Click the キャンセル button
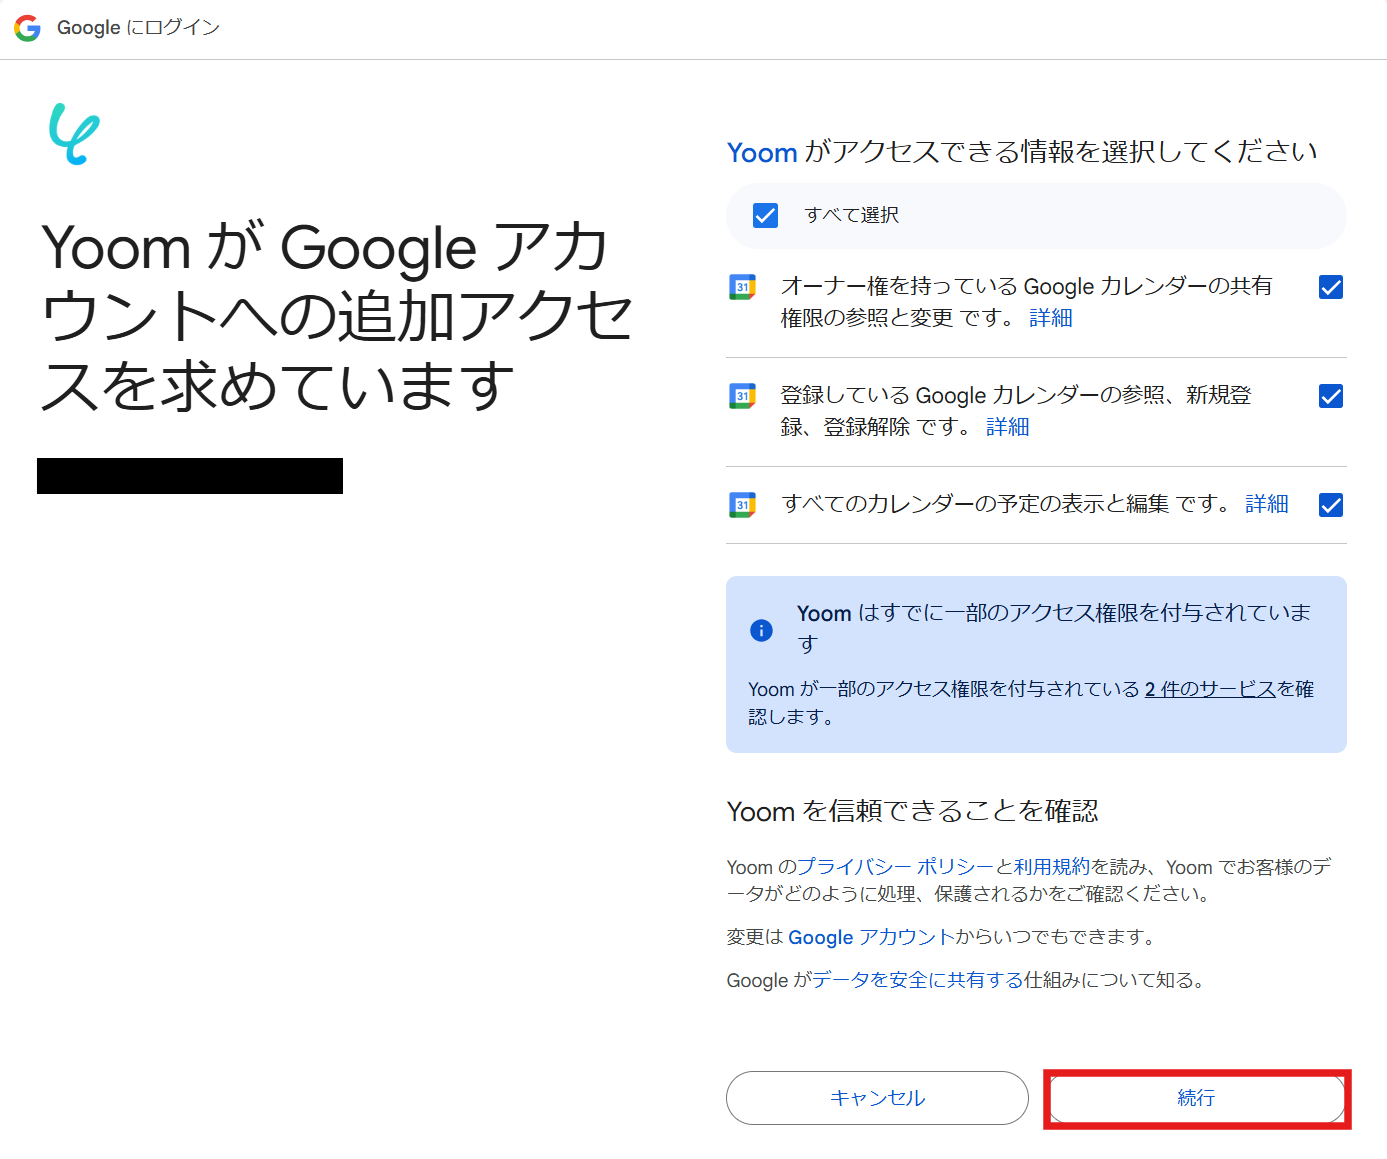1387x1159 pixels. click(877, 1098)
